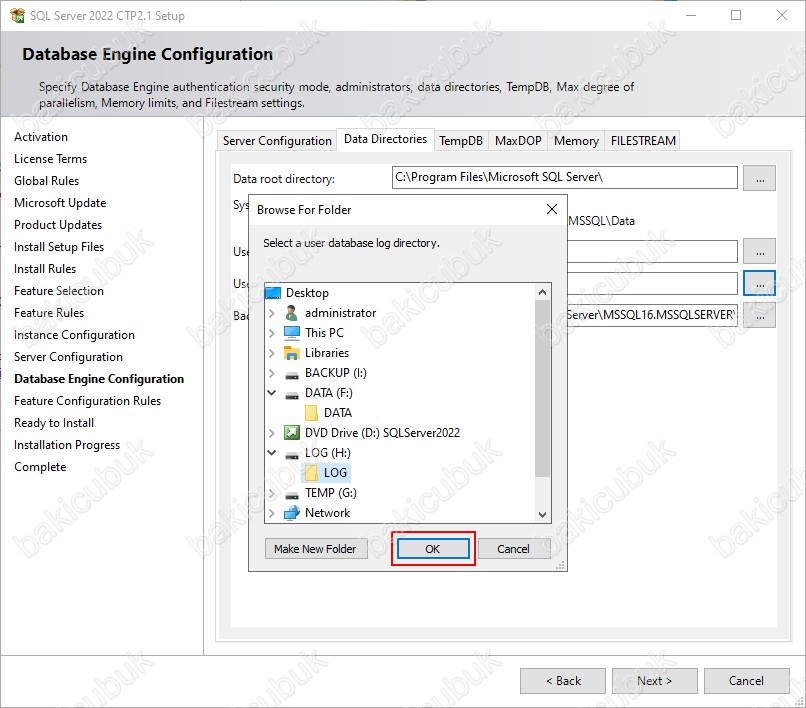This screenshot has height=708, width=806.
Task: Select the BACKUP (I:) tree label
Action: pyautogui.click(x=336, y=373)
